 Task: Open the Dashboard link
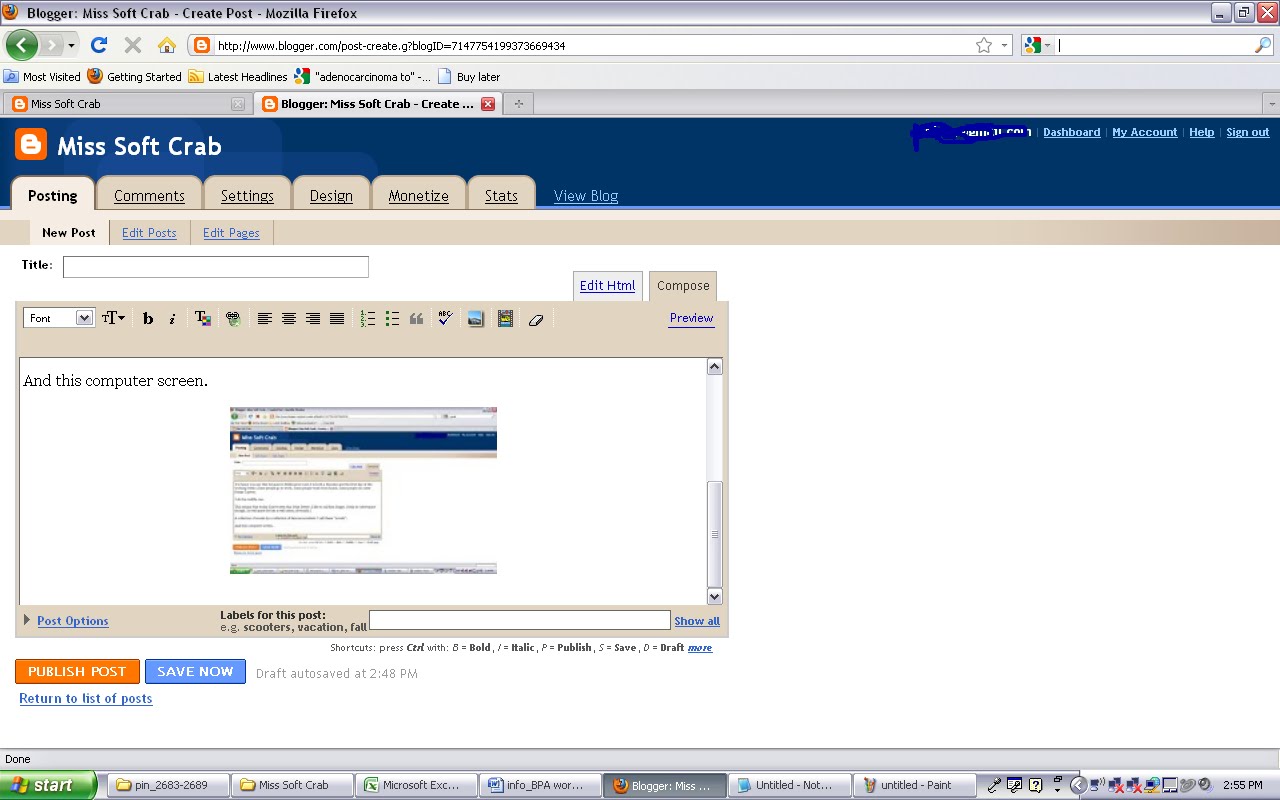[x=1071, y=132]
